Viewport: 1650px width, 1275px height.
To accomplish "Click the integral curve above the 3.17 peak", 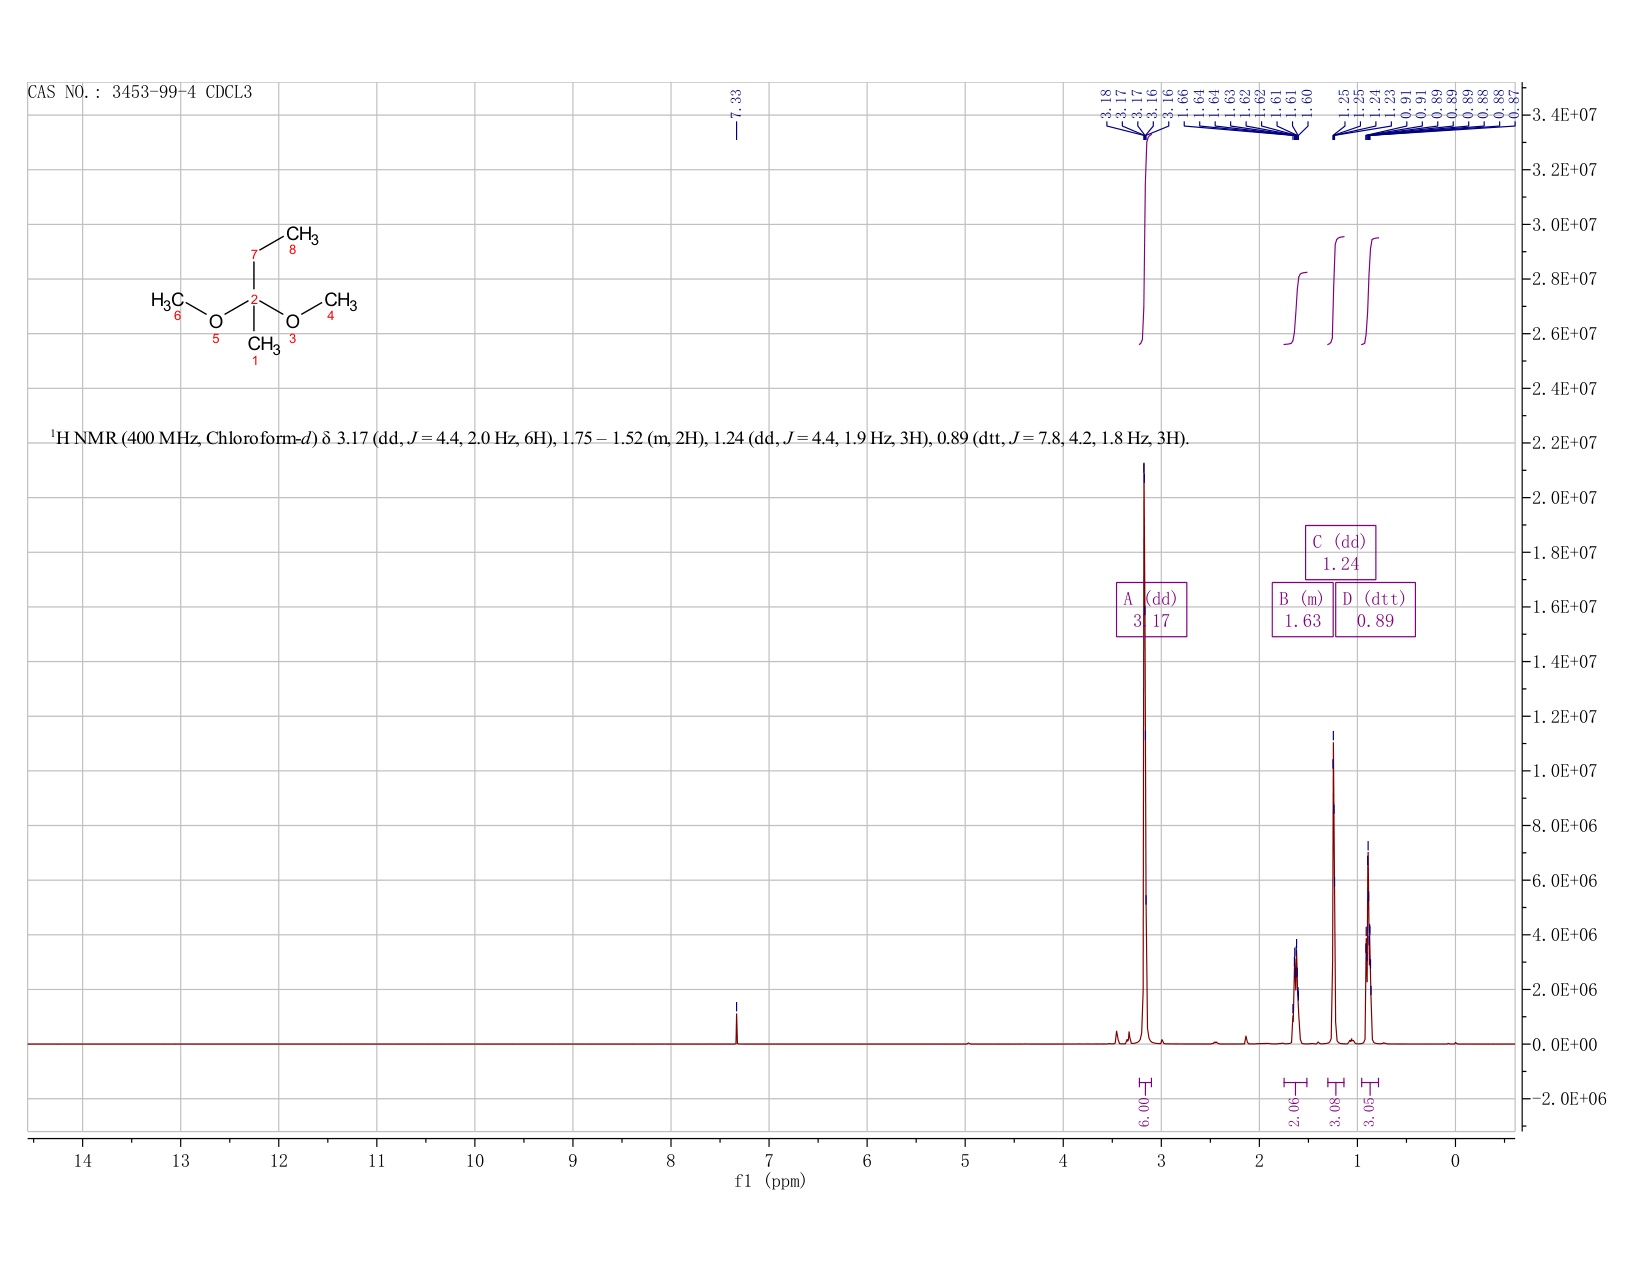I will pos(1145,240).
